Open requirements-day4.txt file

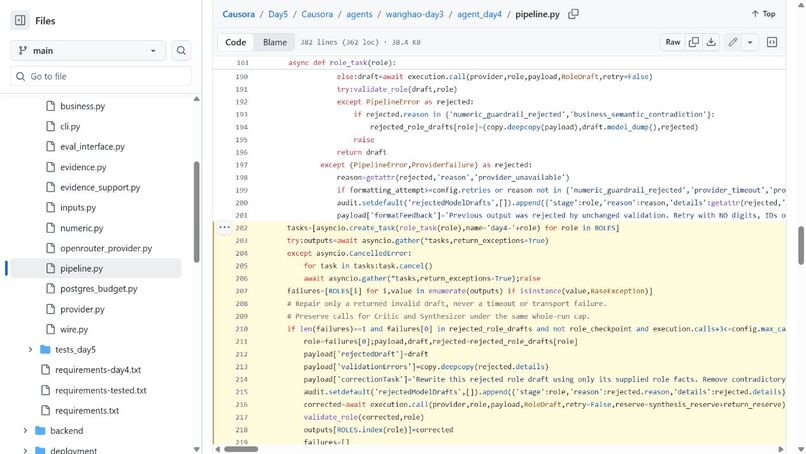[x=98, y=370]
